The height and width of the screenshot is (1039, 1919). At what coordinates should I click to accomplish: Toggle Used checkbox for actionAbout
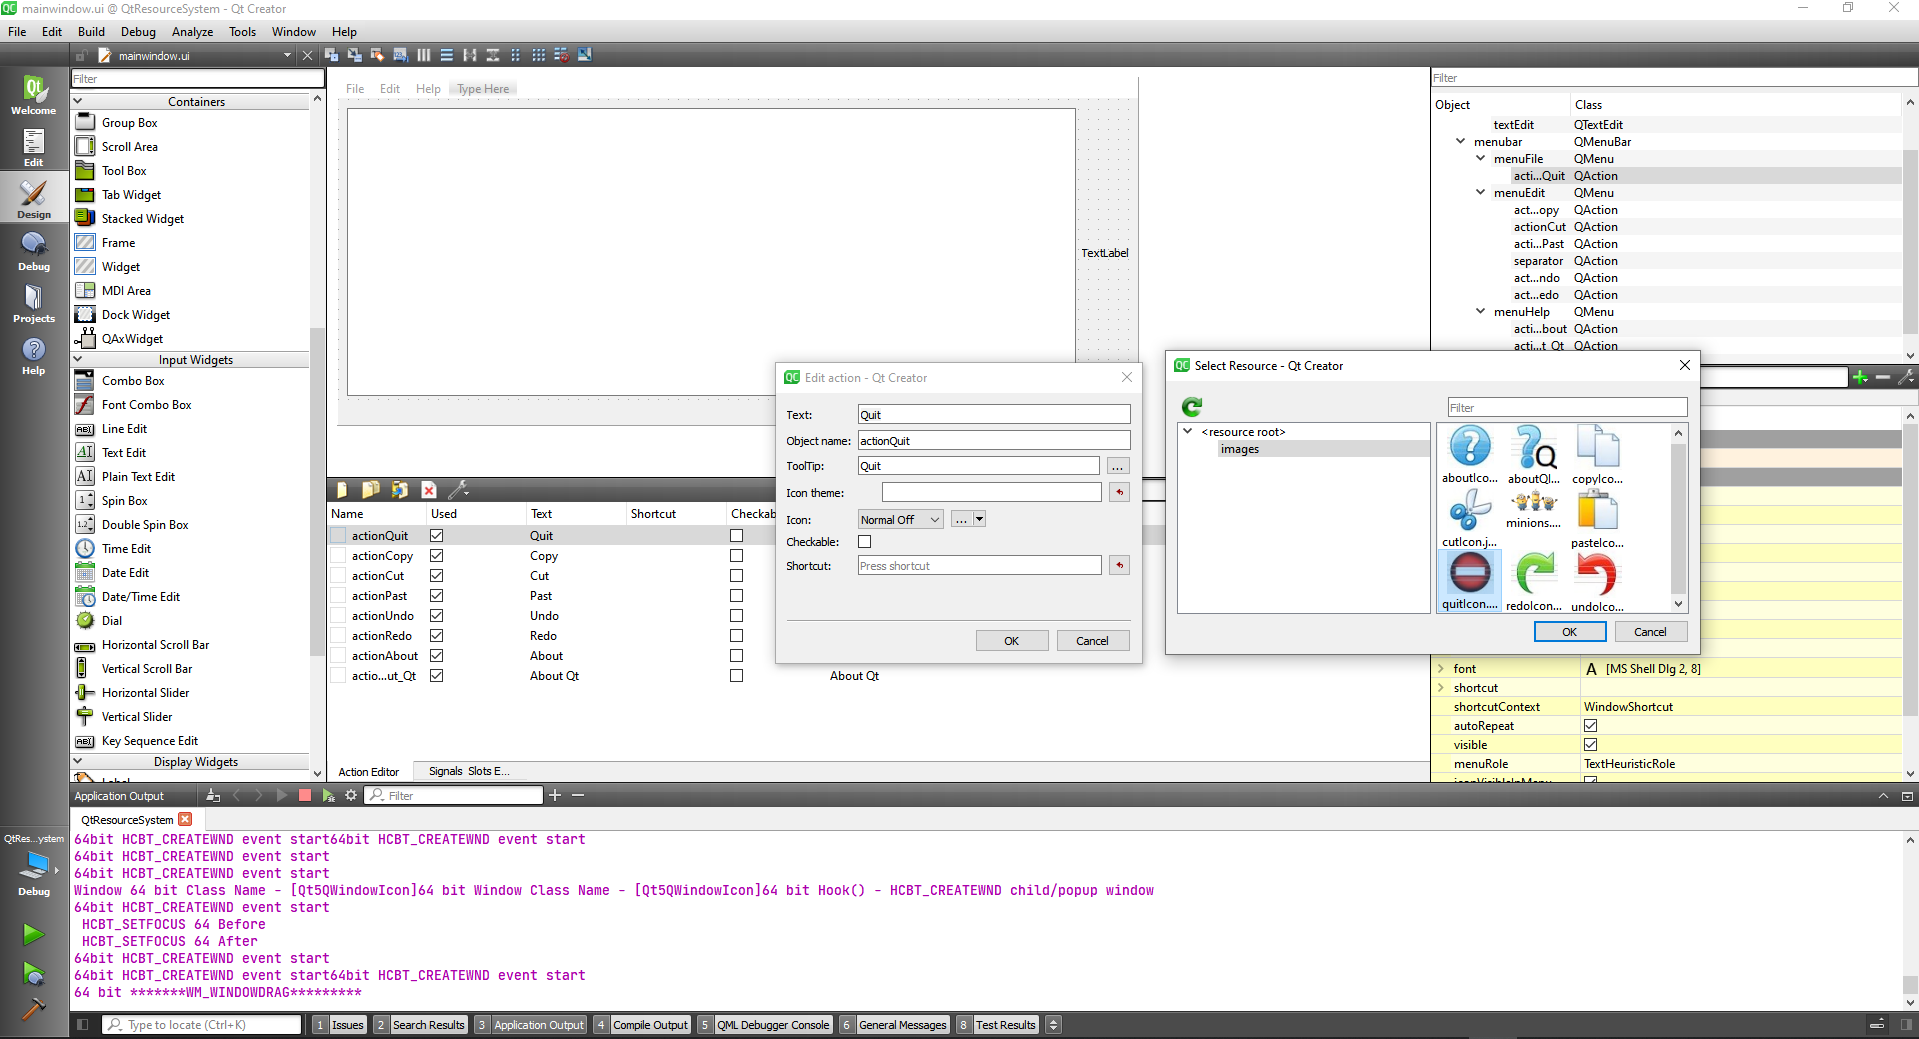(437, 655)
